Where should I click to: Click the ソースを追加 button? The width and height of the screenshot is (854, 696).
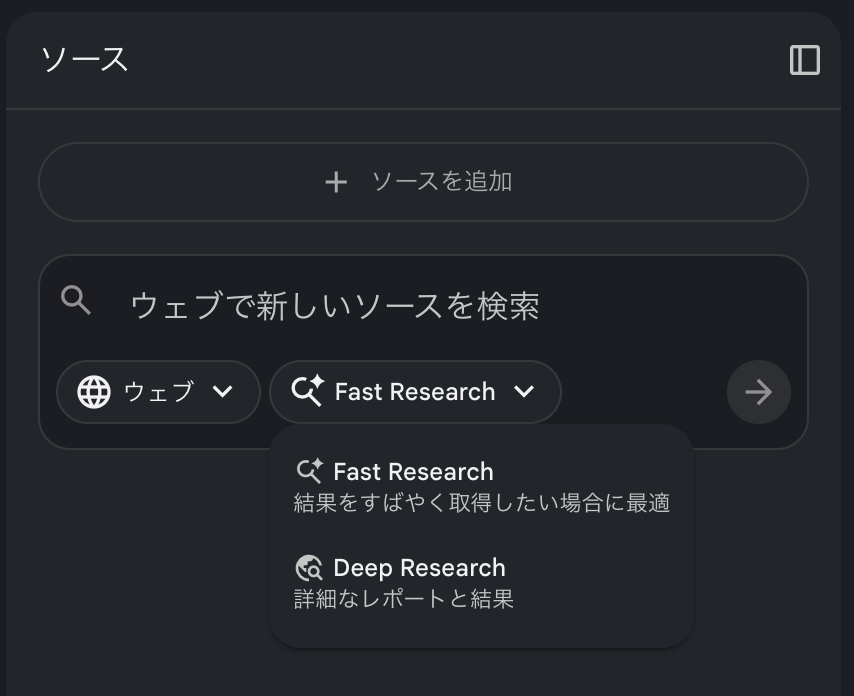coord(422,182)
